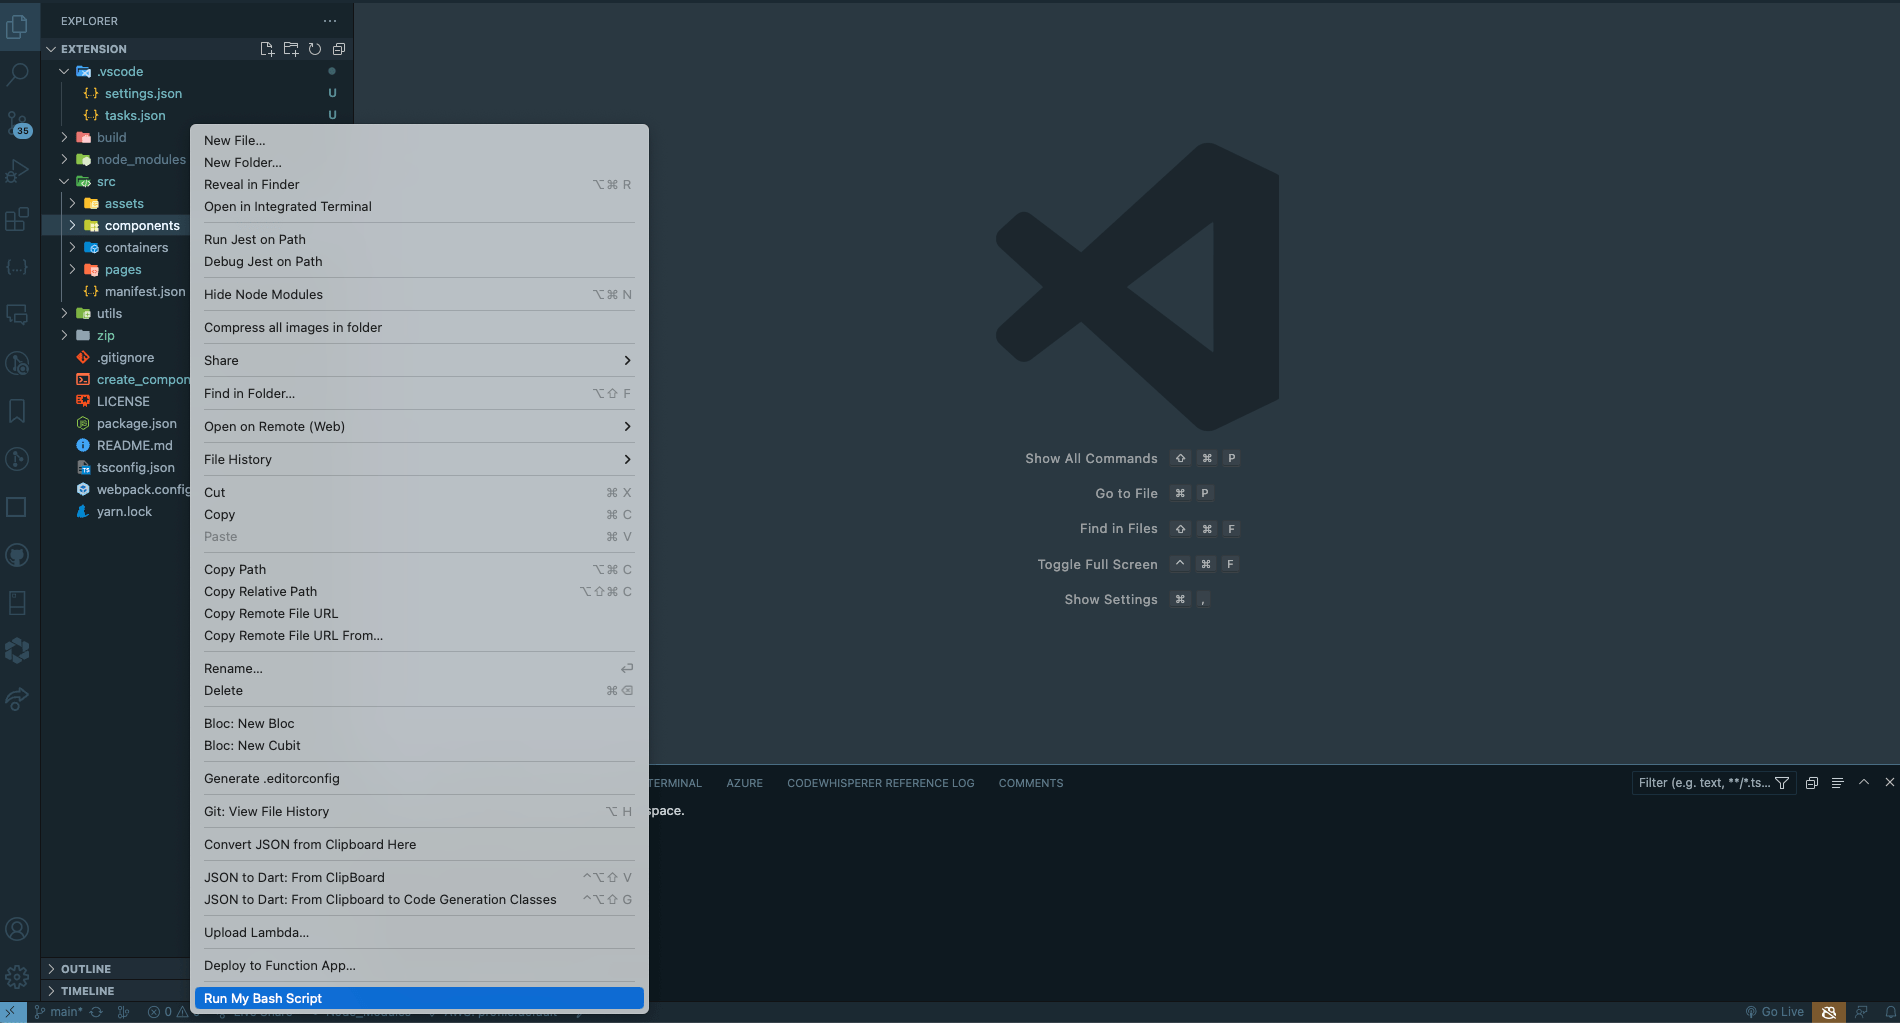Collapse the EXTENSION root section
1900x1023 pixels.
coord(51,49)
